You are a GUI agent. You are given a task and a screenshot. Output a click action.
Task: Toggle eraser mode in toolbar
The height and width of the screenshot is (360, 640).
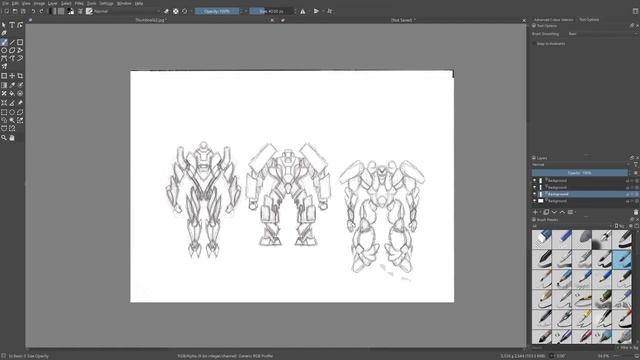(x=166, y=11)
